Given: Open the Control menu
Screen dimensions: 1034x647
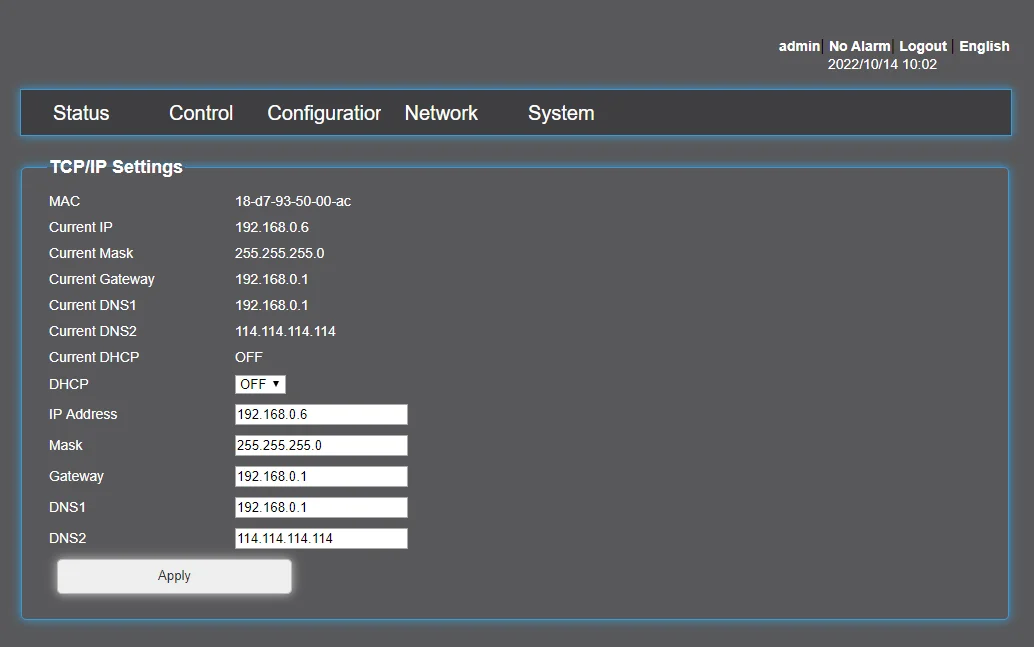Looking at the screenshot, I should pyautogui.click(x=201, y=113).
